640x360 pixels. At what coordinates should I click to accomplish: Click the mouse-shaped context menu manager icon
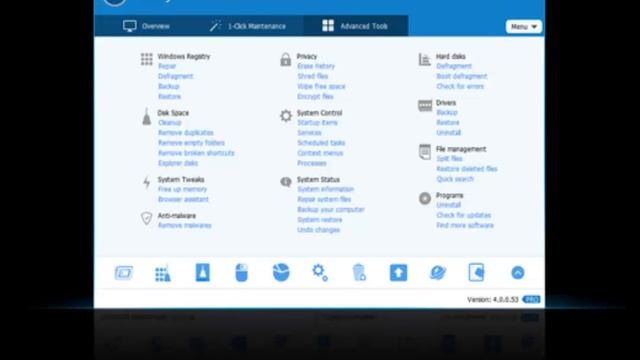(x=242, y=273)
